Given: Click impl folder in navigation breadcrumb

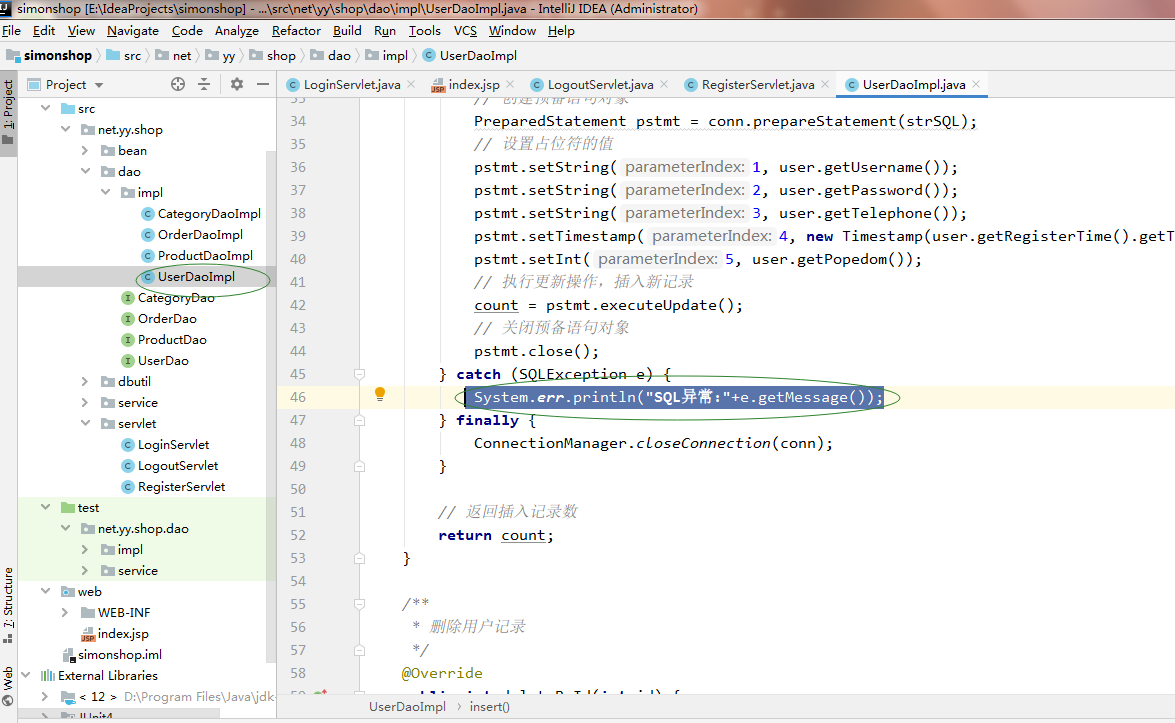Looking at the screenshot, I should [x=387, y=55].
